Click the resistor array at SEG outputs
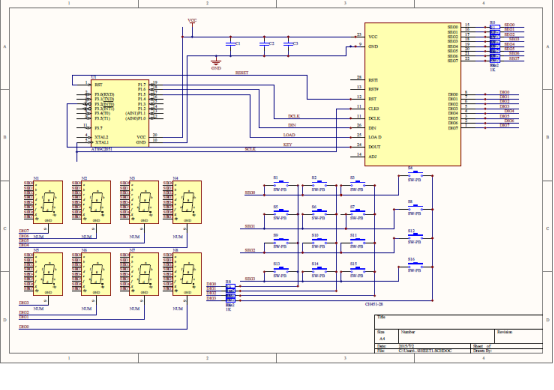Viewport: 554px width, 390px height. click(495, 43)
